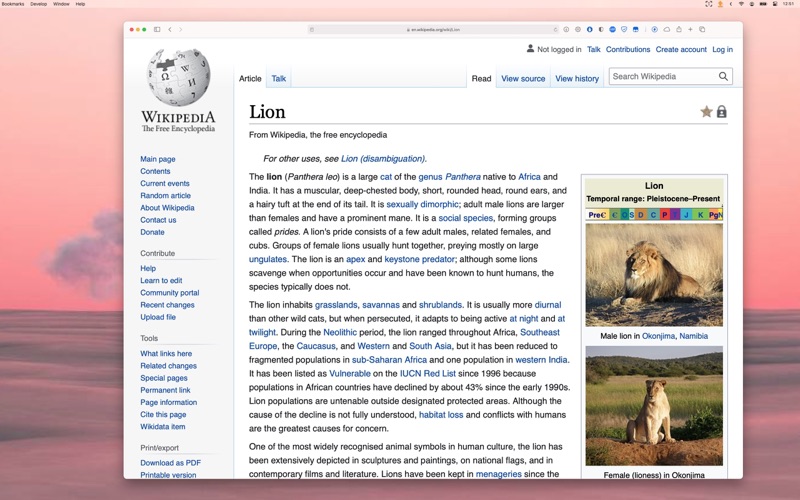800x500 pixels.
Task: Open the Neolithic link
Action: pos(340,332)
